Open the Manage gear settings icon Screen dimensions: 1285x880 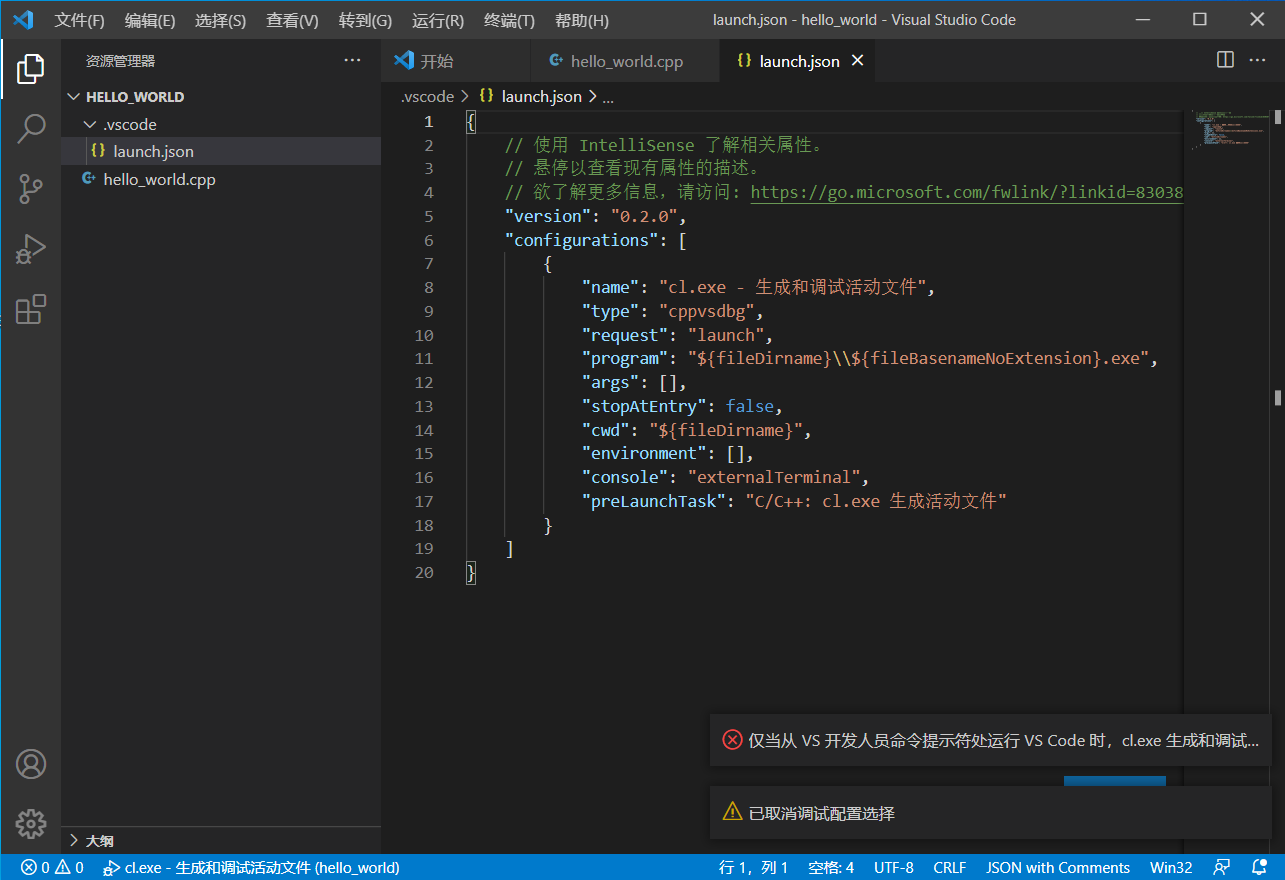[x=31, y=823]
